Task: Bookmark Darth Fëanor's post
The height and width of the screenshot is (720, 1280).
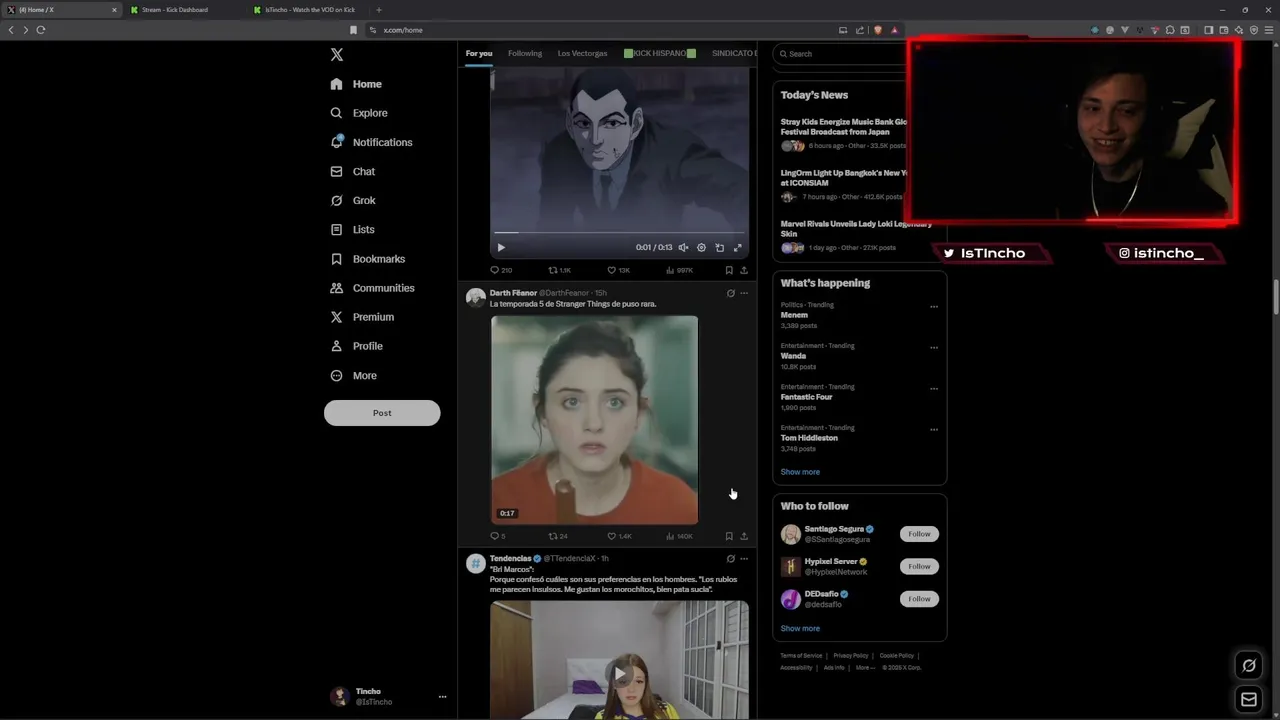Action: (x=729, y=536)
